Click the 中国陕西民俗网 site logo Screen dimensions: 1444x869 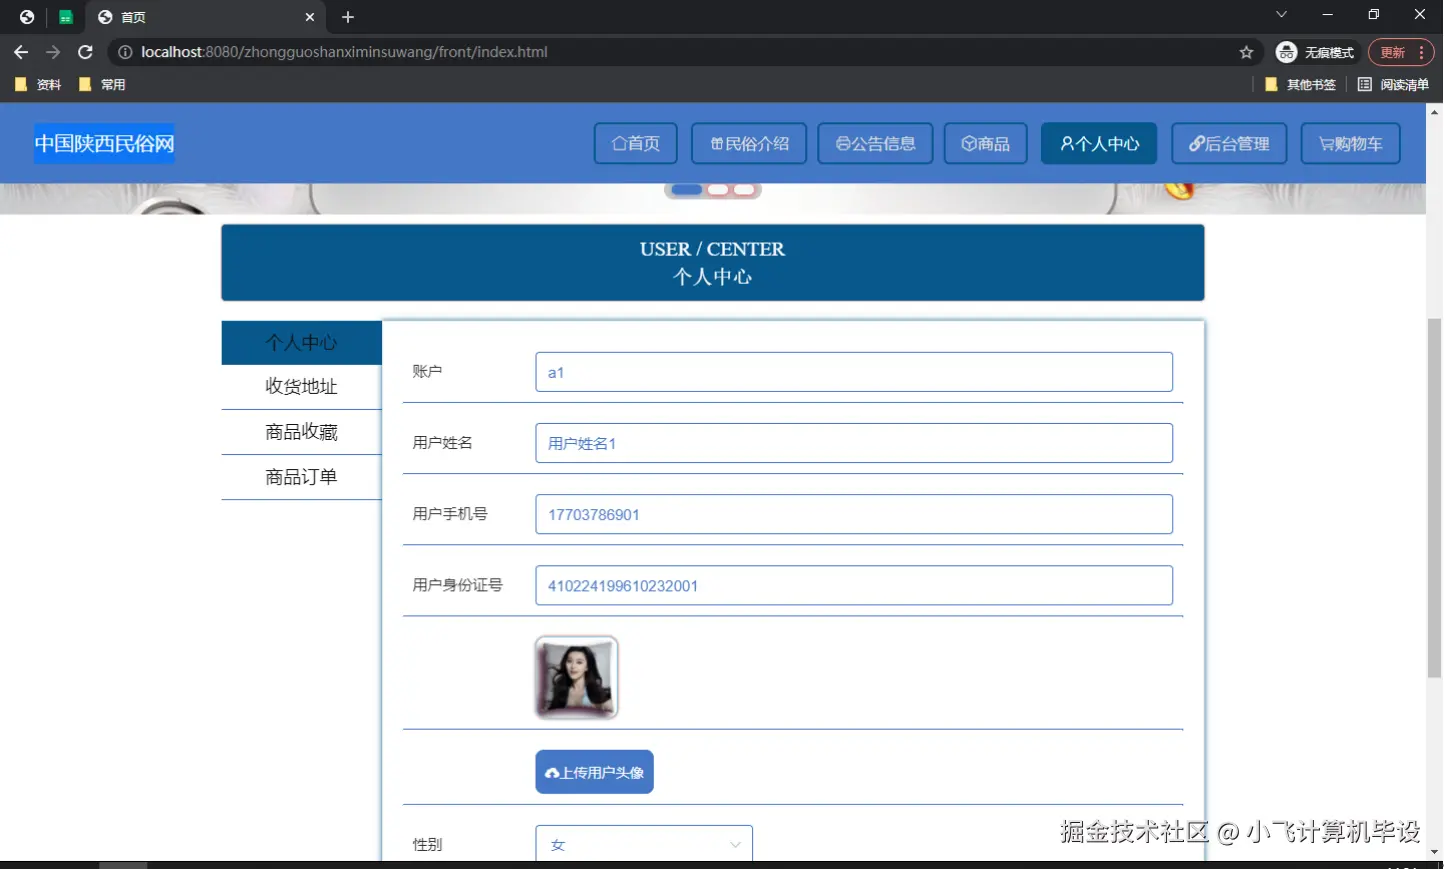tap(104, 143)
